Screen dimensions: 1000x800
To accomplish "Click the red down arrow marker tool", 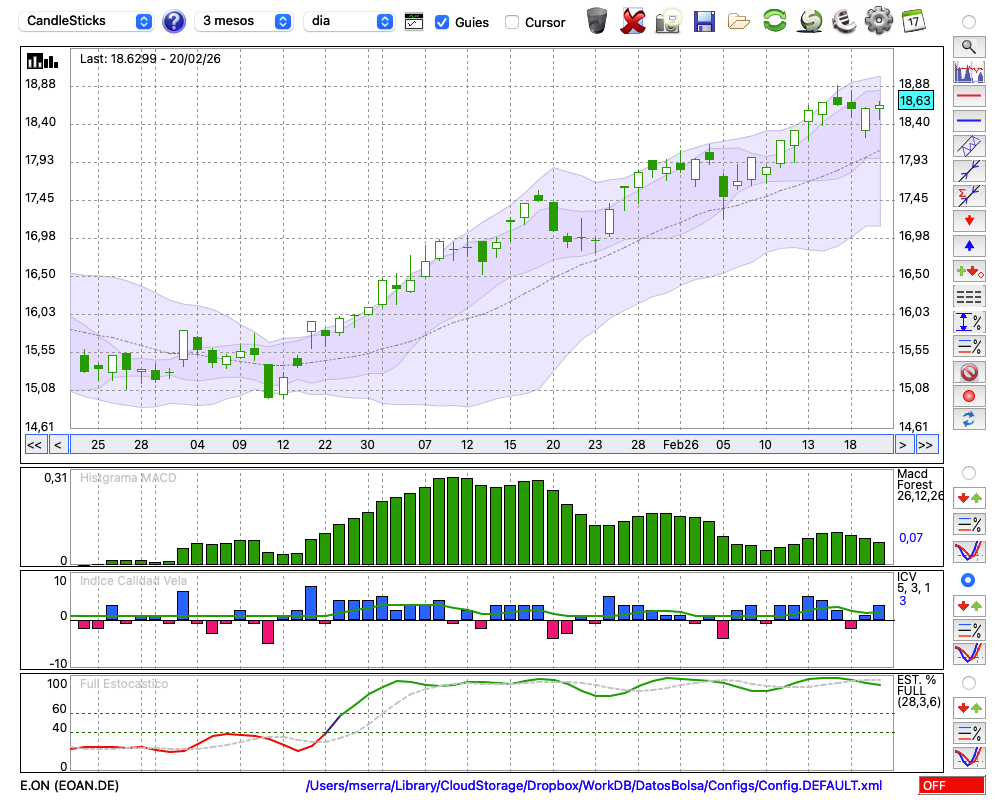I will [969, 221].
